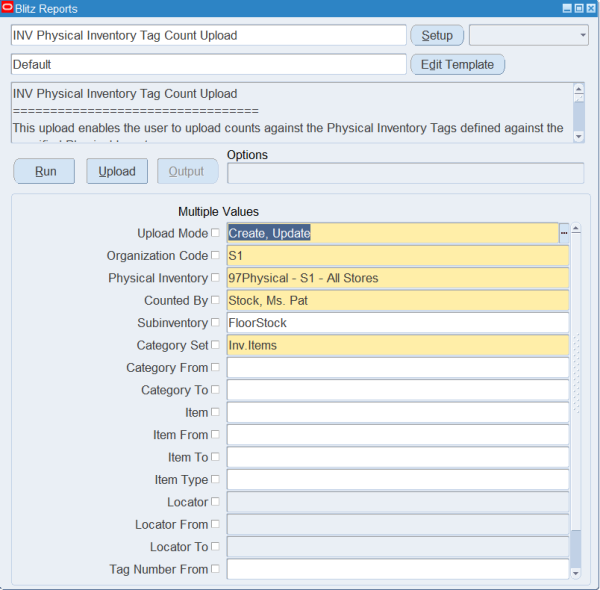Tick Multiple Values checkbox for Category From

[x=215, y=367]
